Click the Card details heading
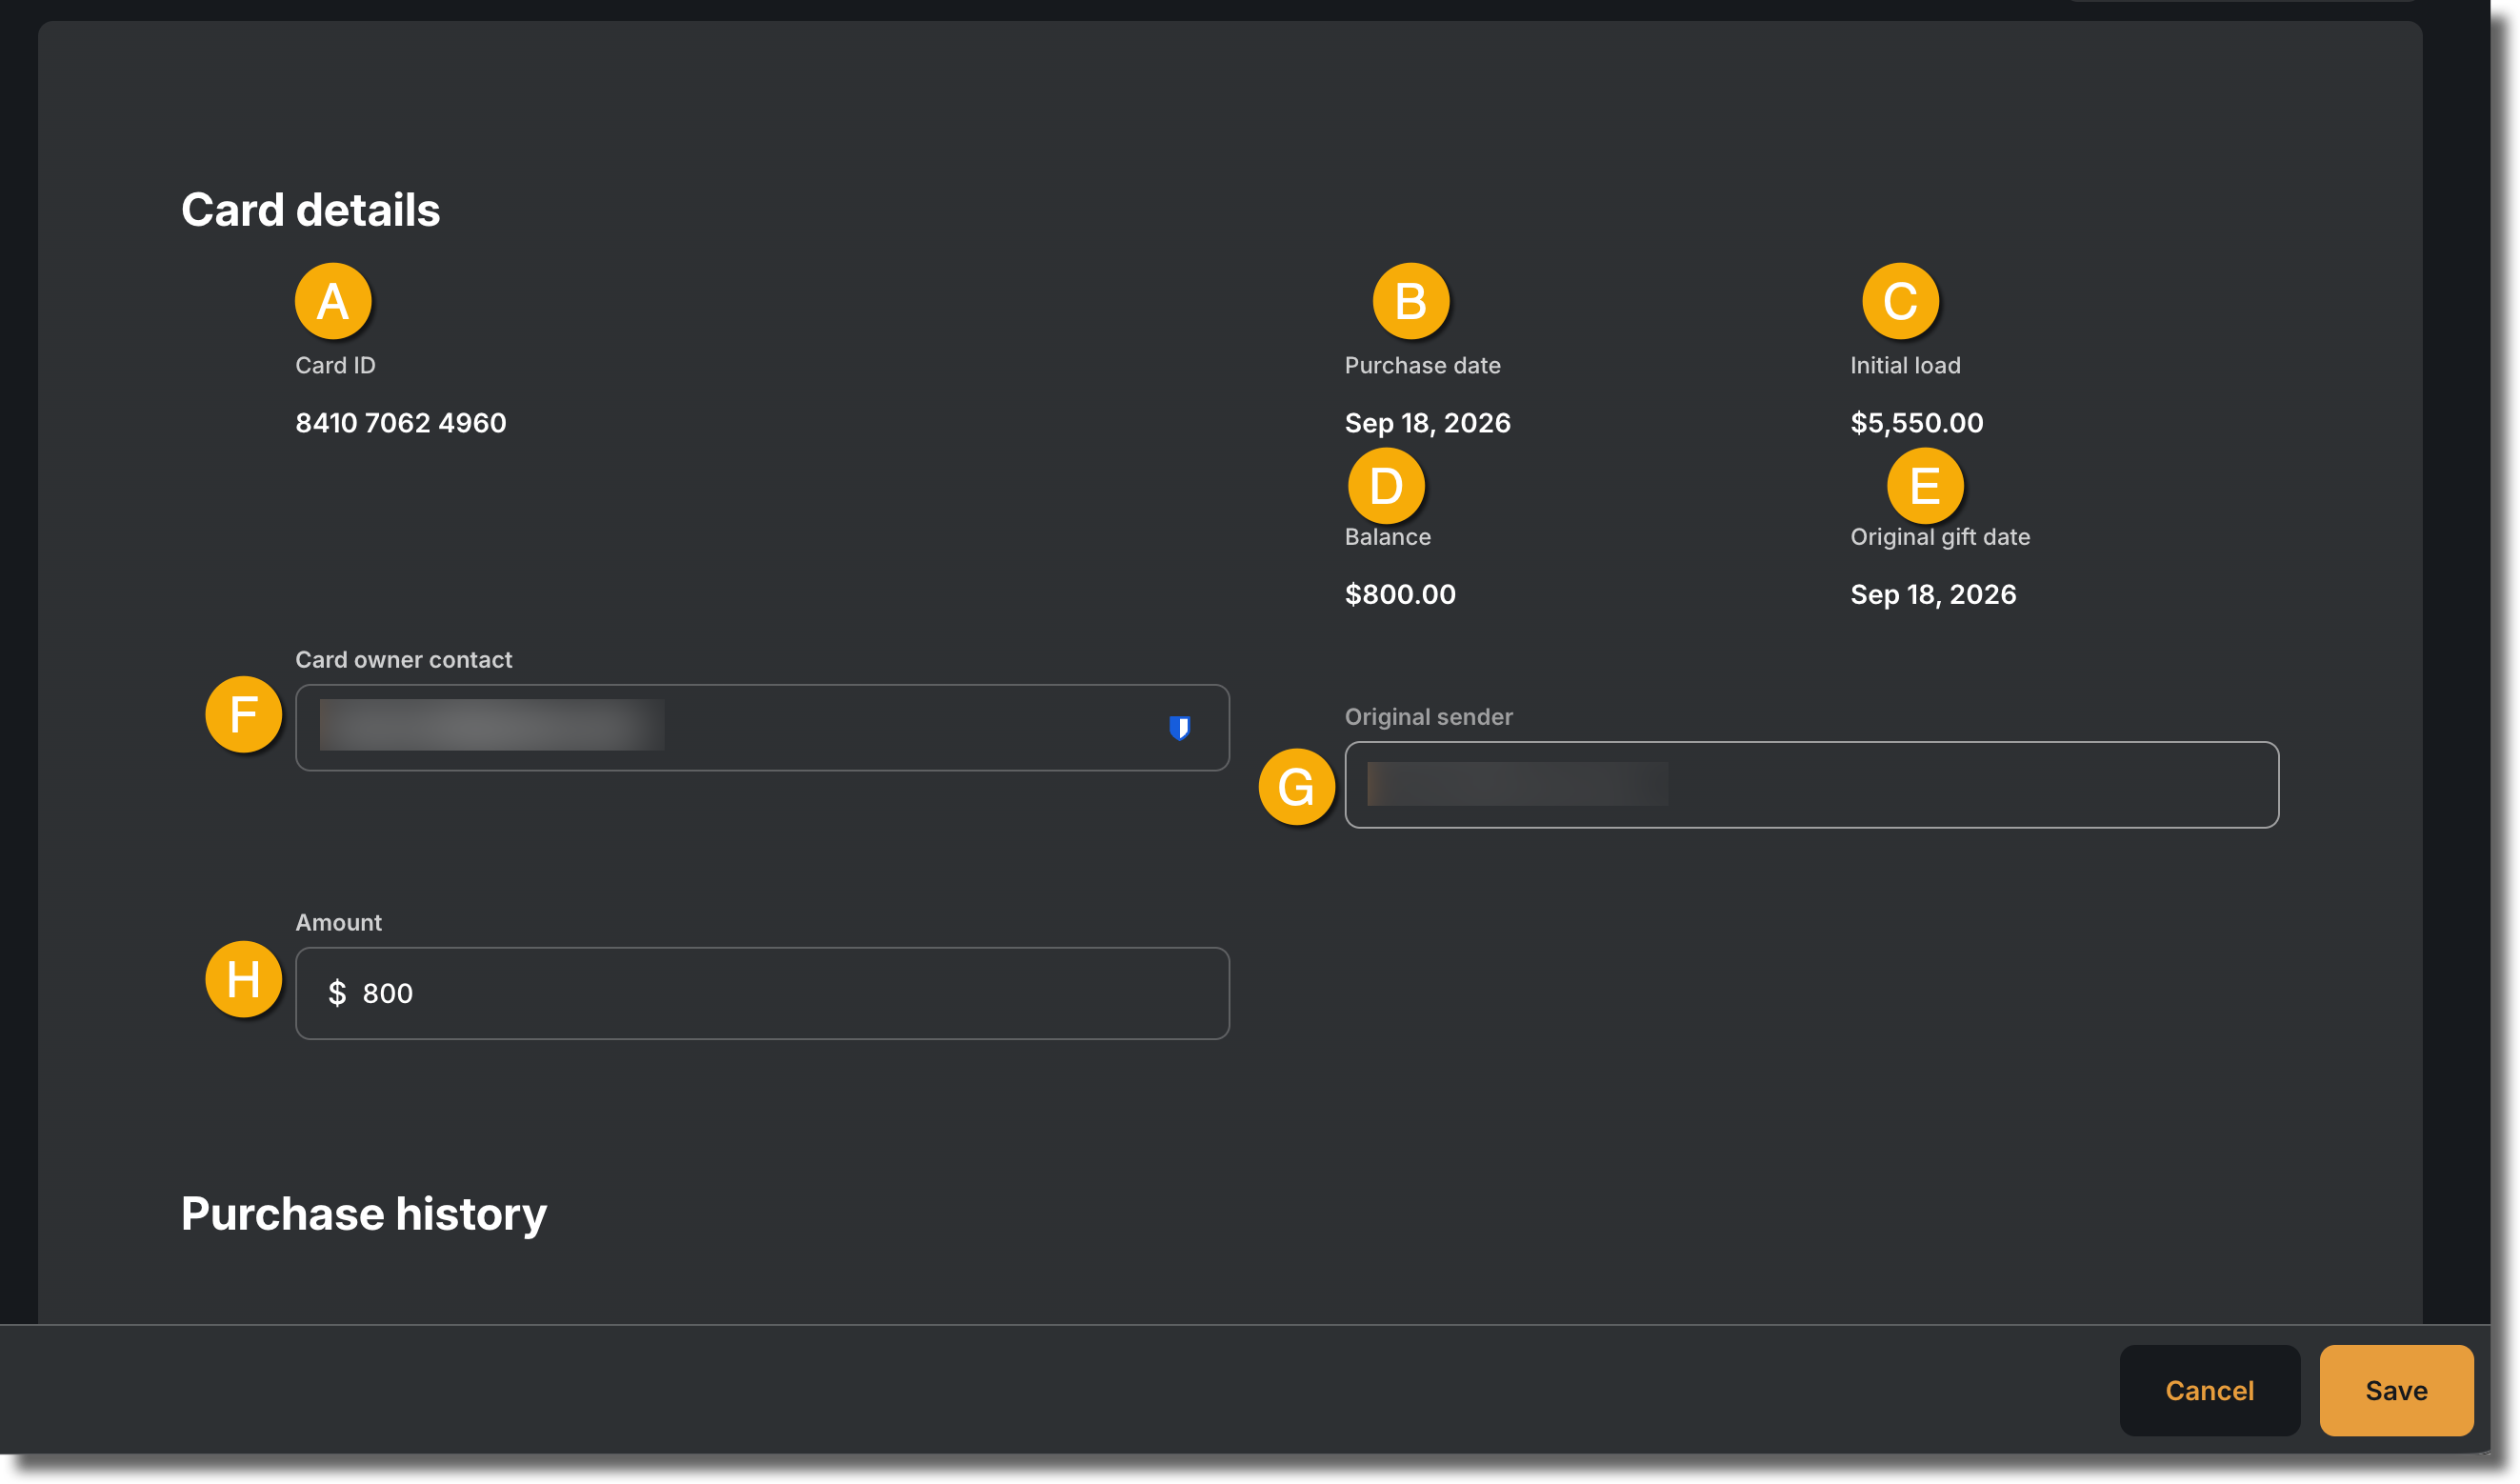 tap(311, 210)
